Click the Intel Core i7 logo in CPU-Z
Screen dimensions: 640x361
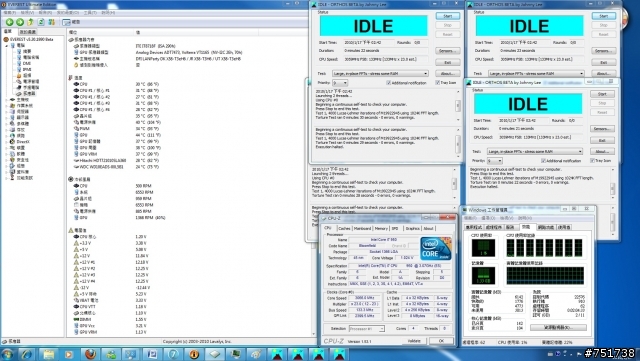pyautogui.click(x=436, y=249)
